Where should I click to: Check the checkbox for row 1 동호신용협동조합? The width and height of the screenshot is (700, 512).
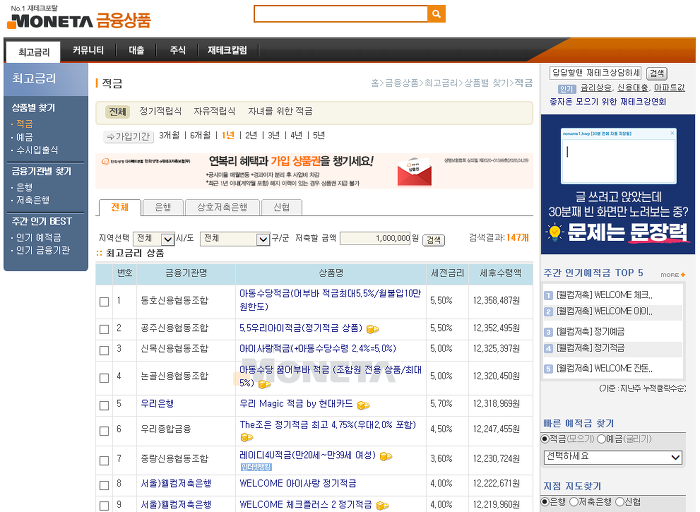pos(104,302)
